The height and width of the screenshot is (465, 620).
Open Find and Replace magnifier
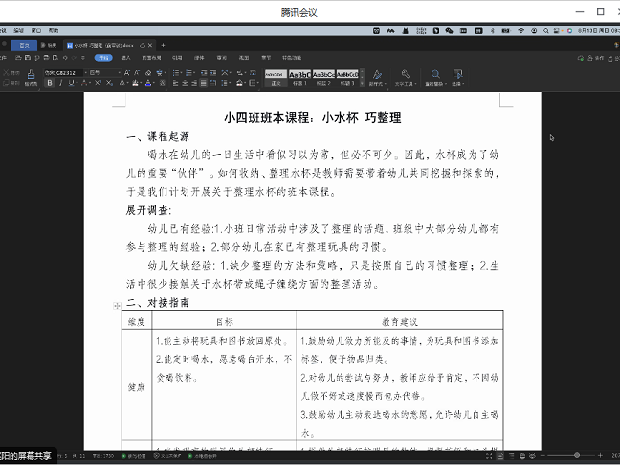(435, 78)
